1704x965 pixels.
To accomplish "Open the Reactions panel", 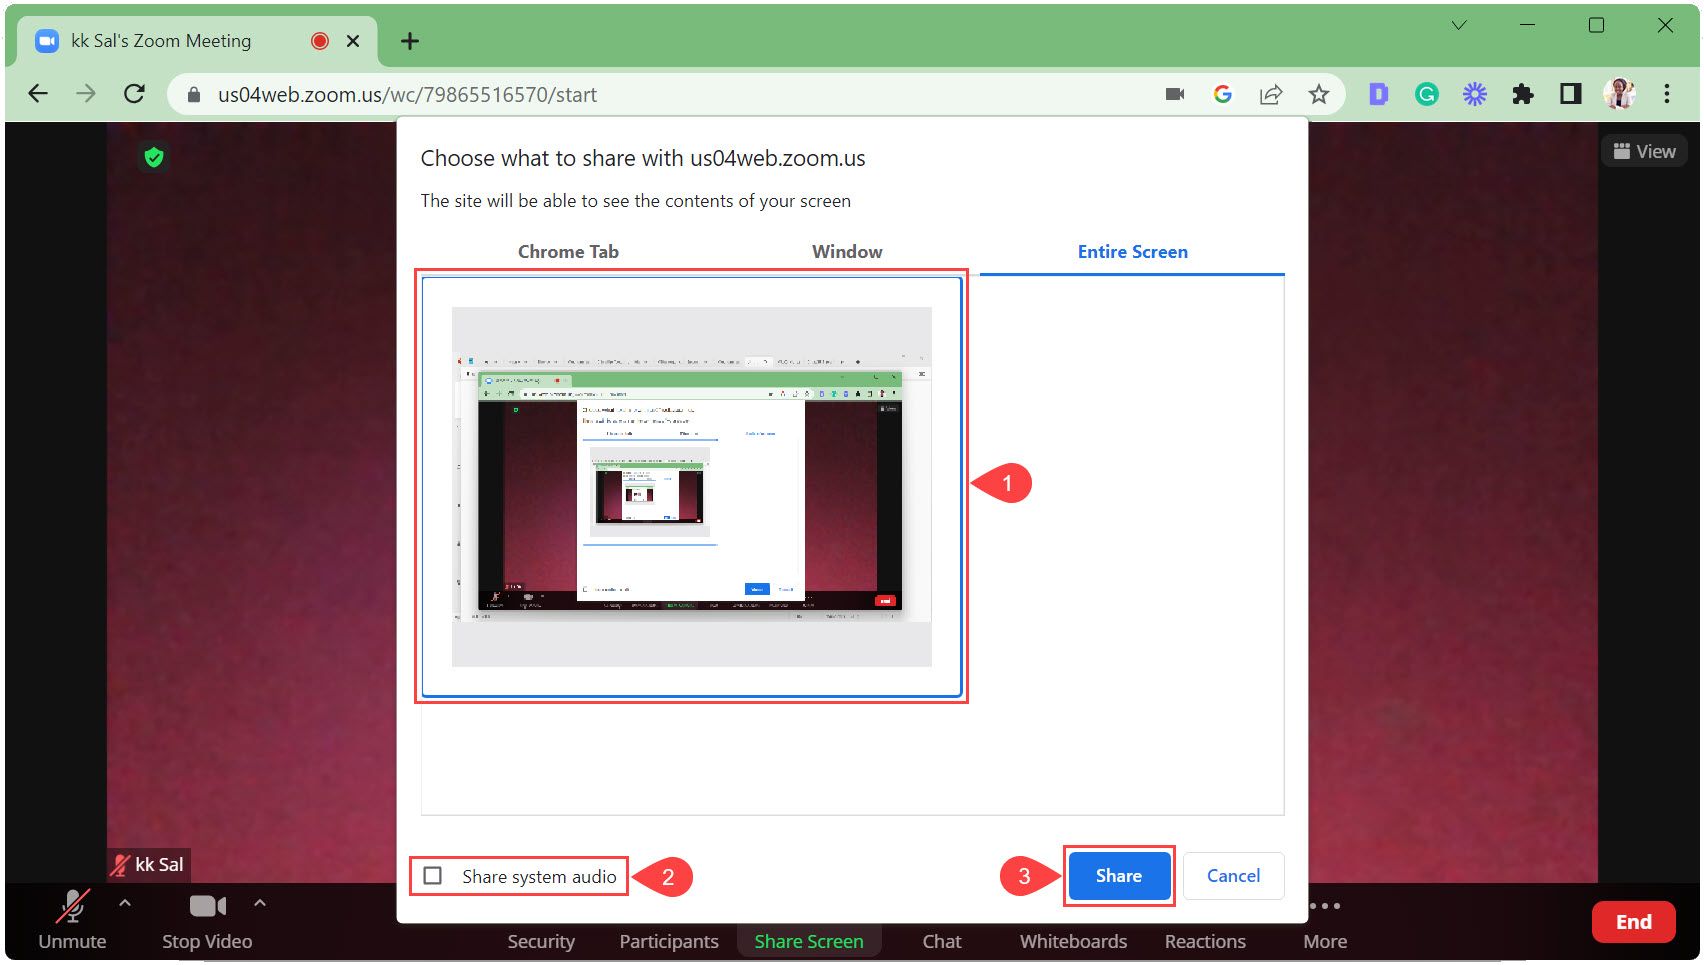I will 1204,941.
